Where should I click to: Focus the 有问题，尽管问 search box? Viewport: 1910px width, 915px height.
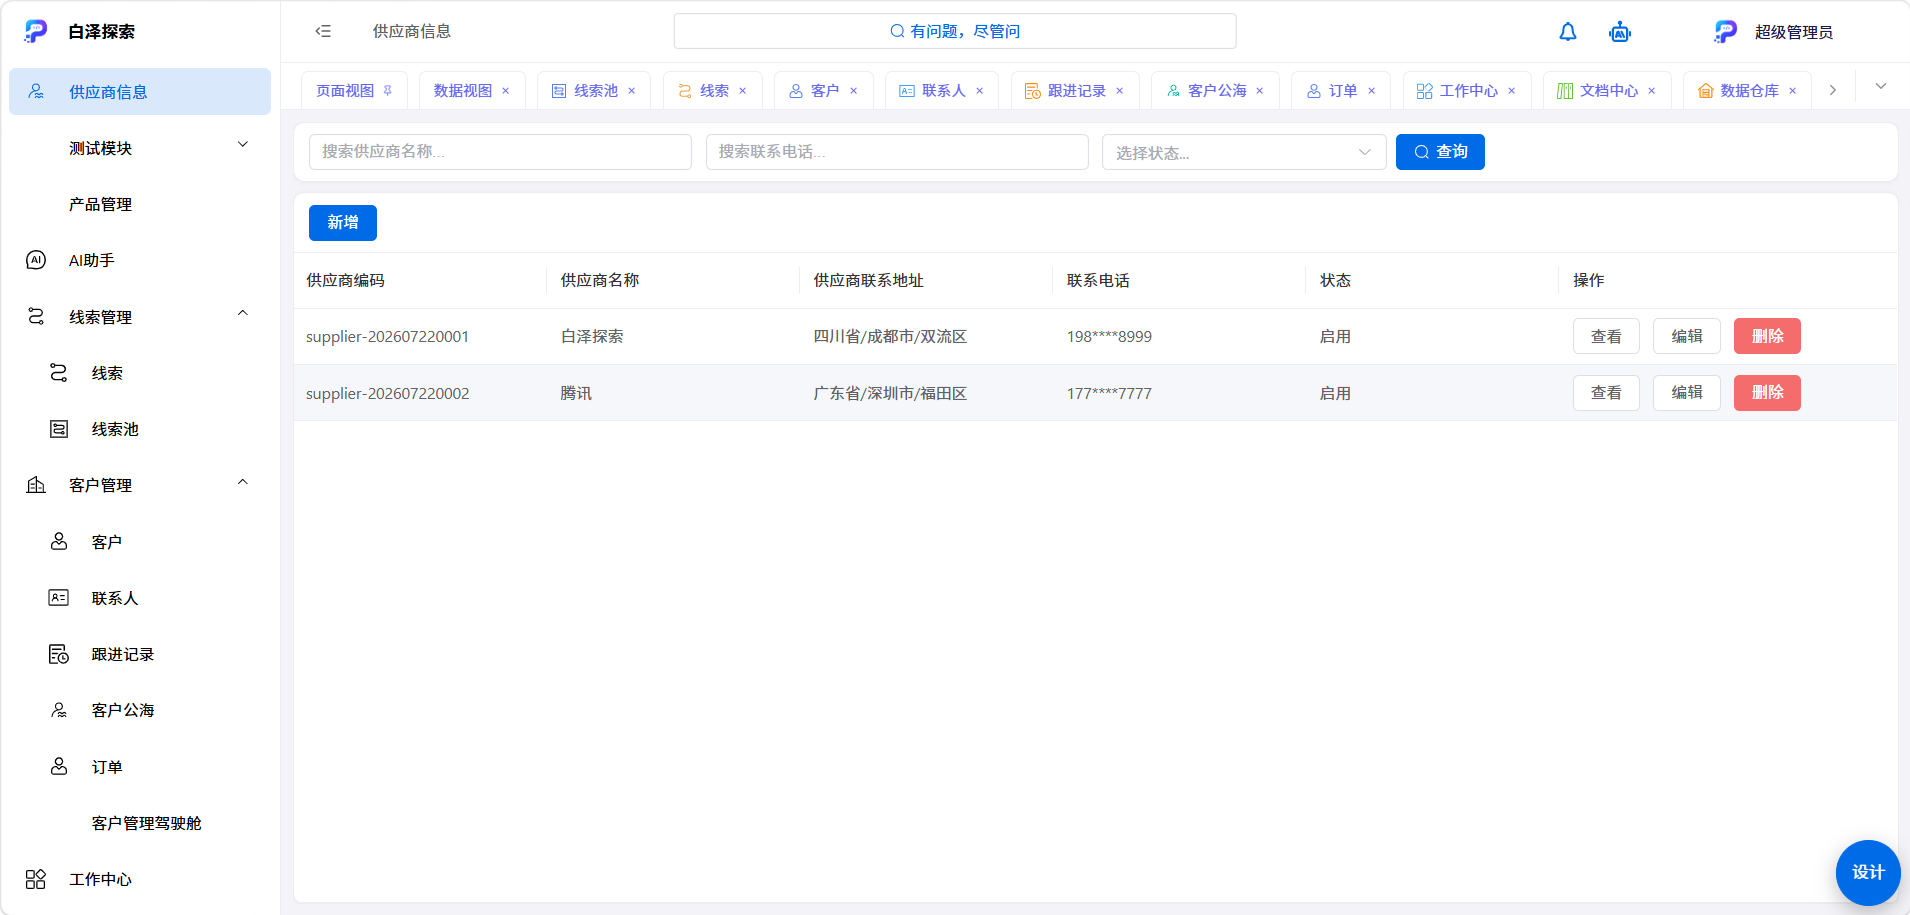pyautogui.click(x=955, y=31)
